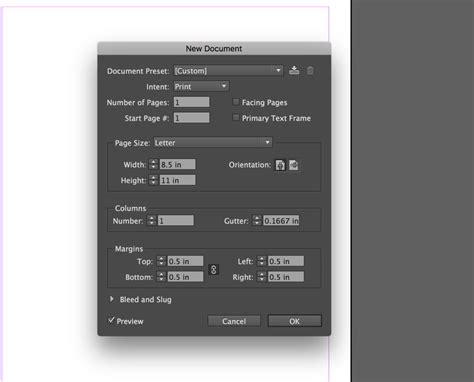
Task: Click the Gutter stepper arrows
Action: tap(257, 220)
